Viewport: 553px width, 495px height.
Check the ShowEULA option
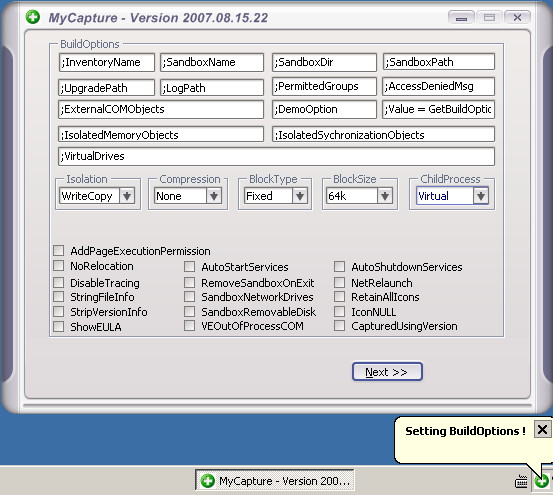coord(59,326)
